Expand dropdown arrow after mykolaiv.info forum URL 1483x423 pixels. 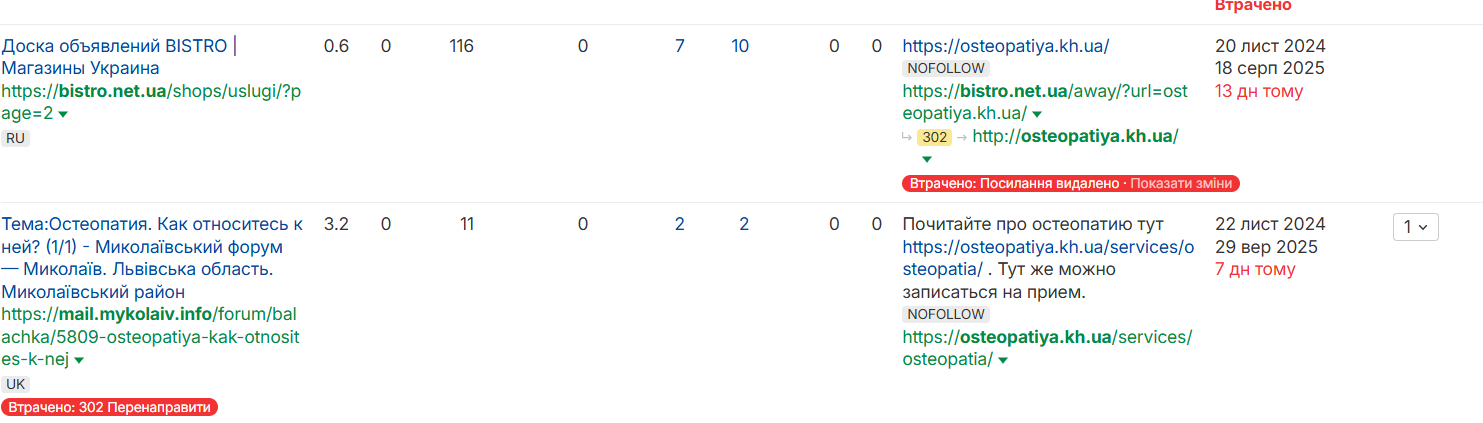79,360
